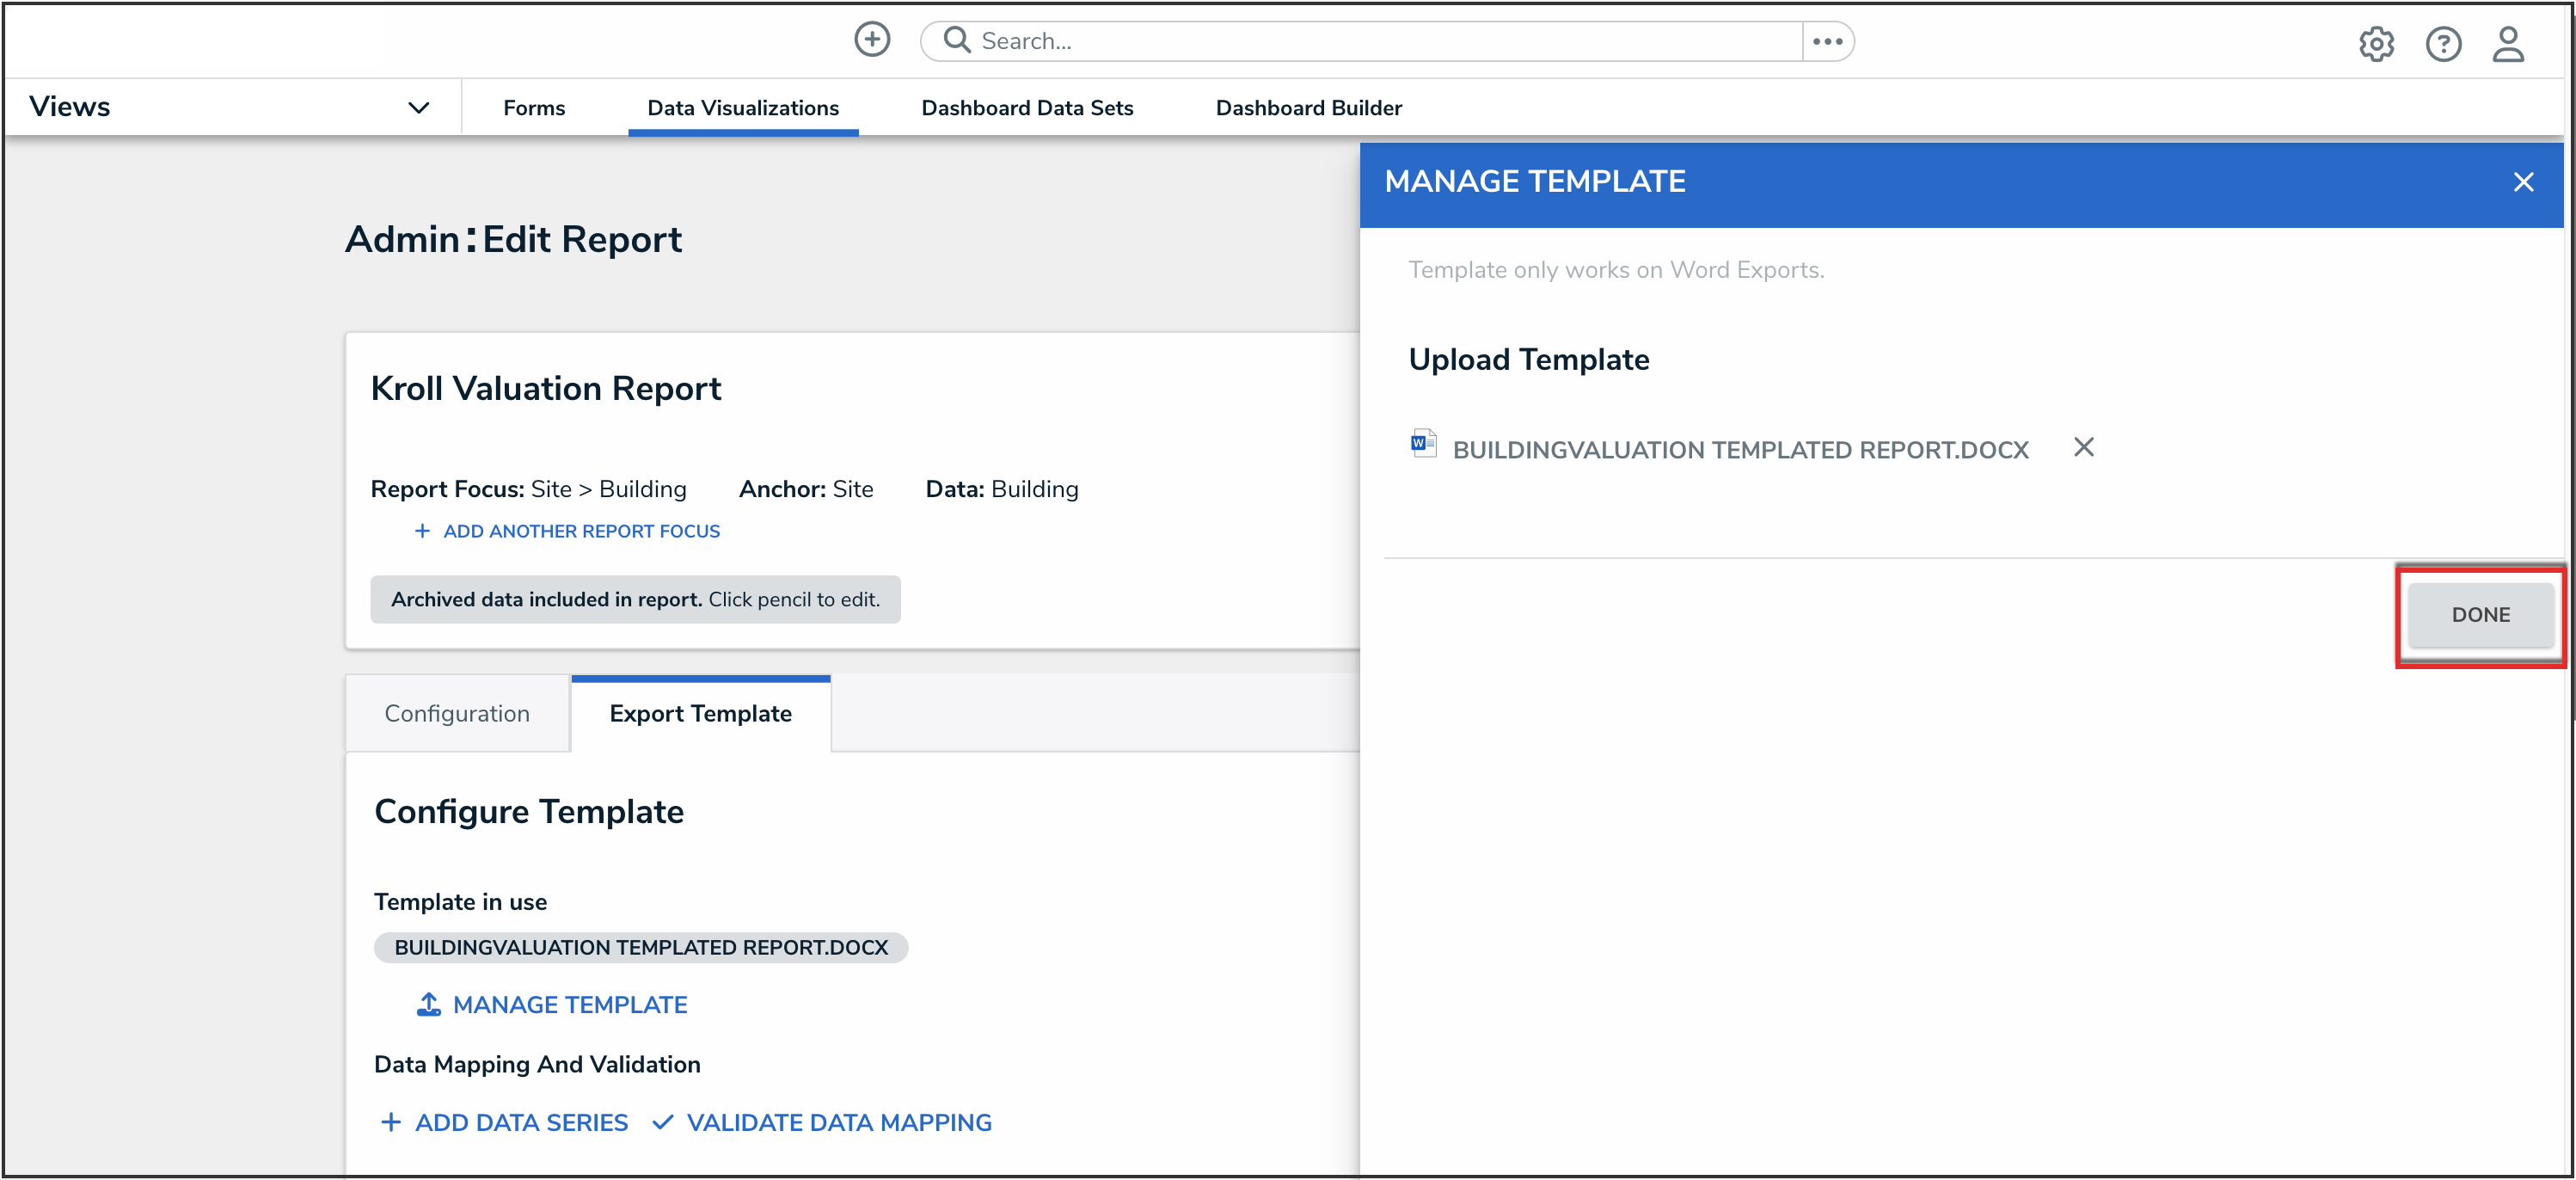Viewport: 2576px width, 1180px height.
Task: Open the Dashboard Data Sets tab
Action: tap(1026, 107)
